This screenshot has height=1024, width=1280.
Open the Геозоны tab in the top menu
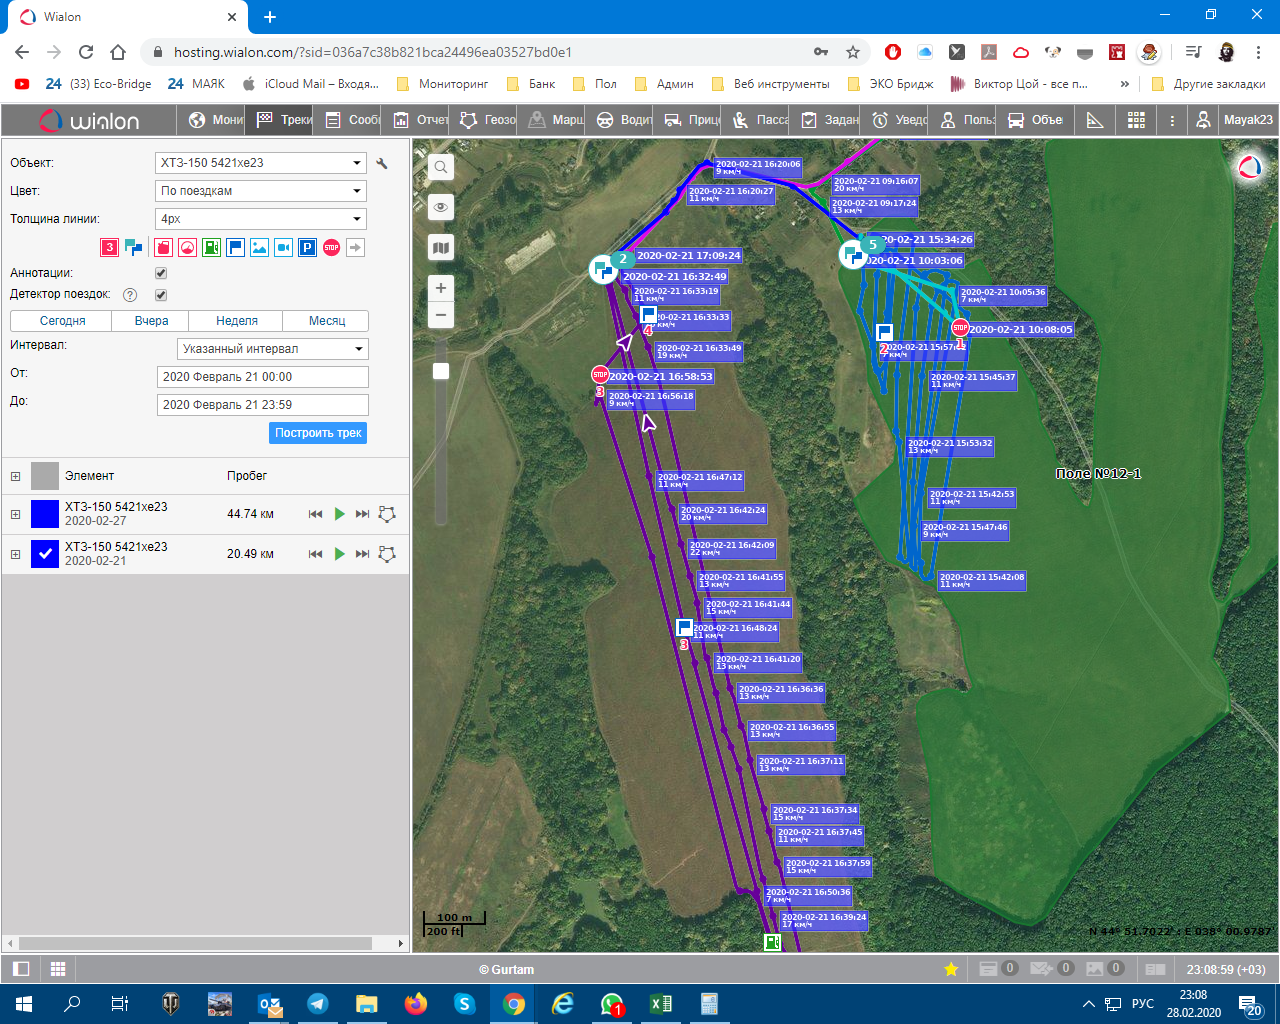488,120
